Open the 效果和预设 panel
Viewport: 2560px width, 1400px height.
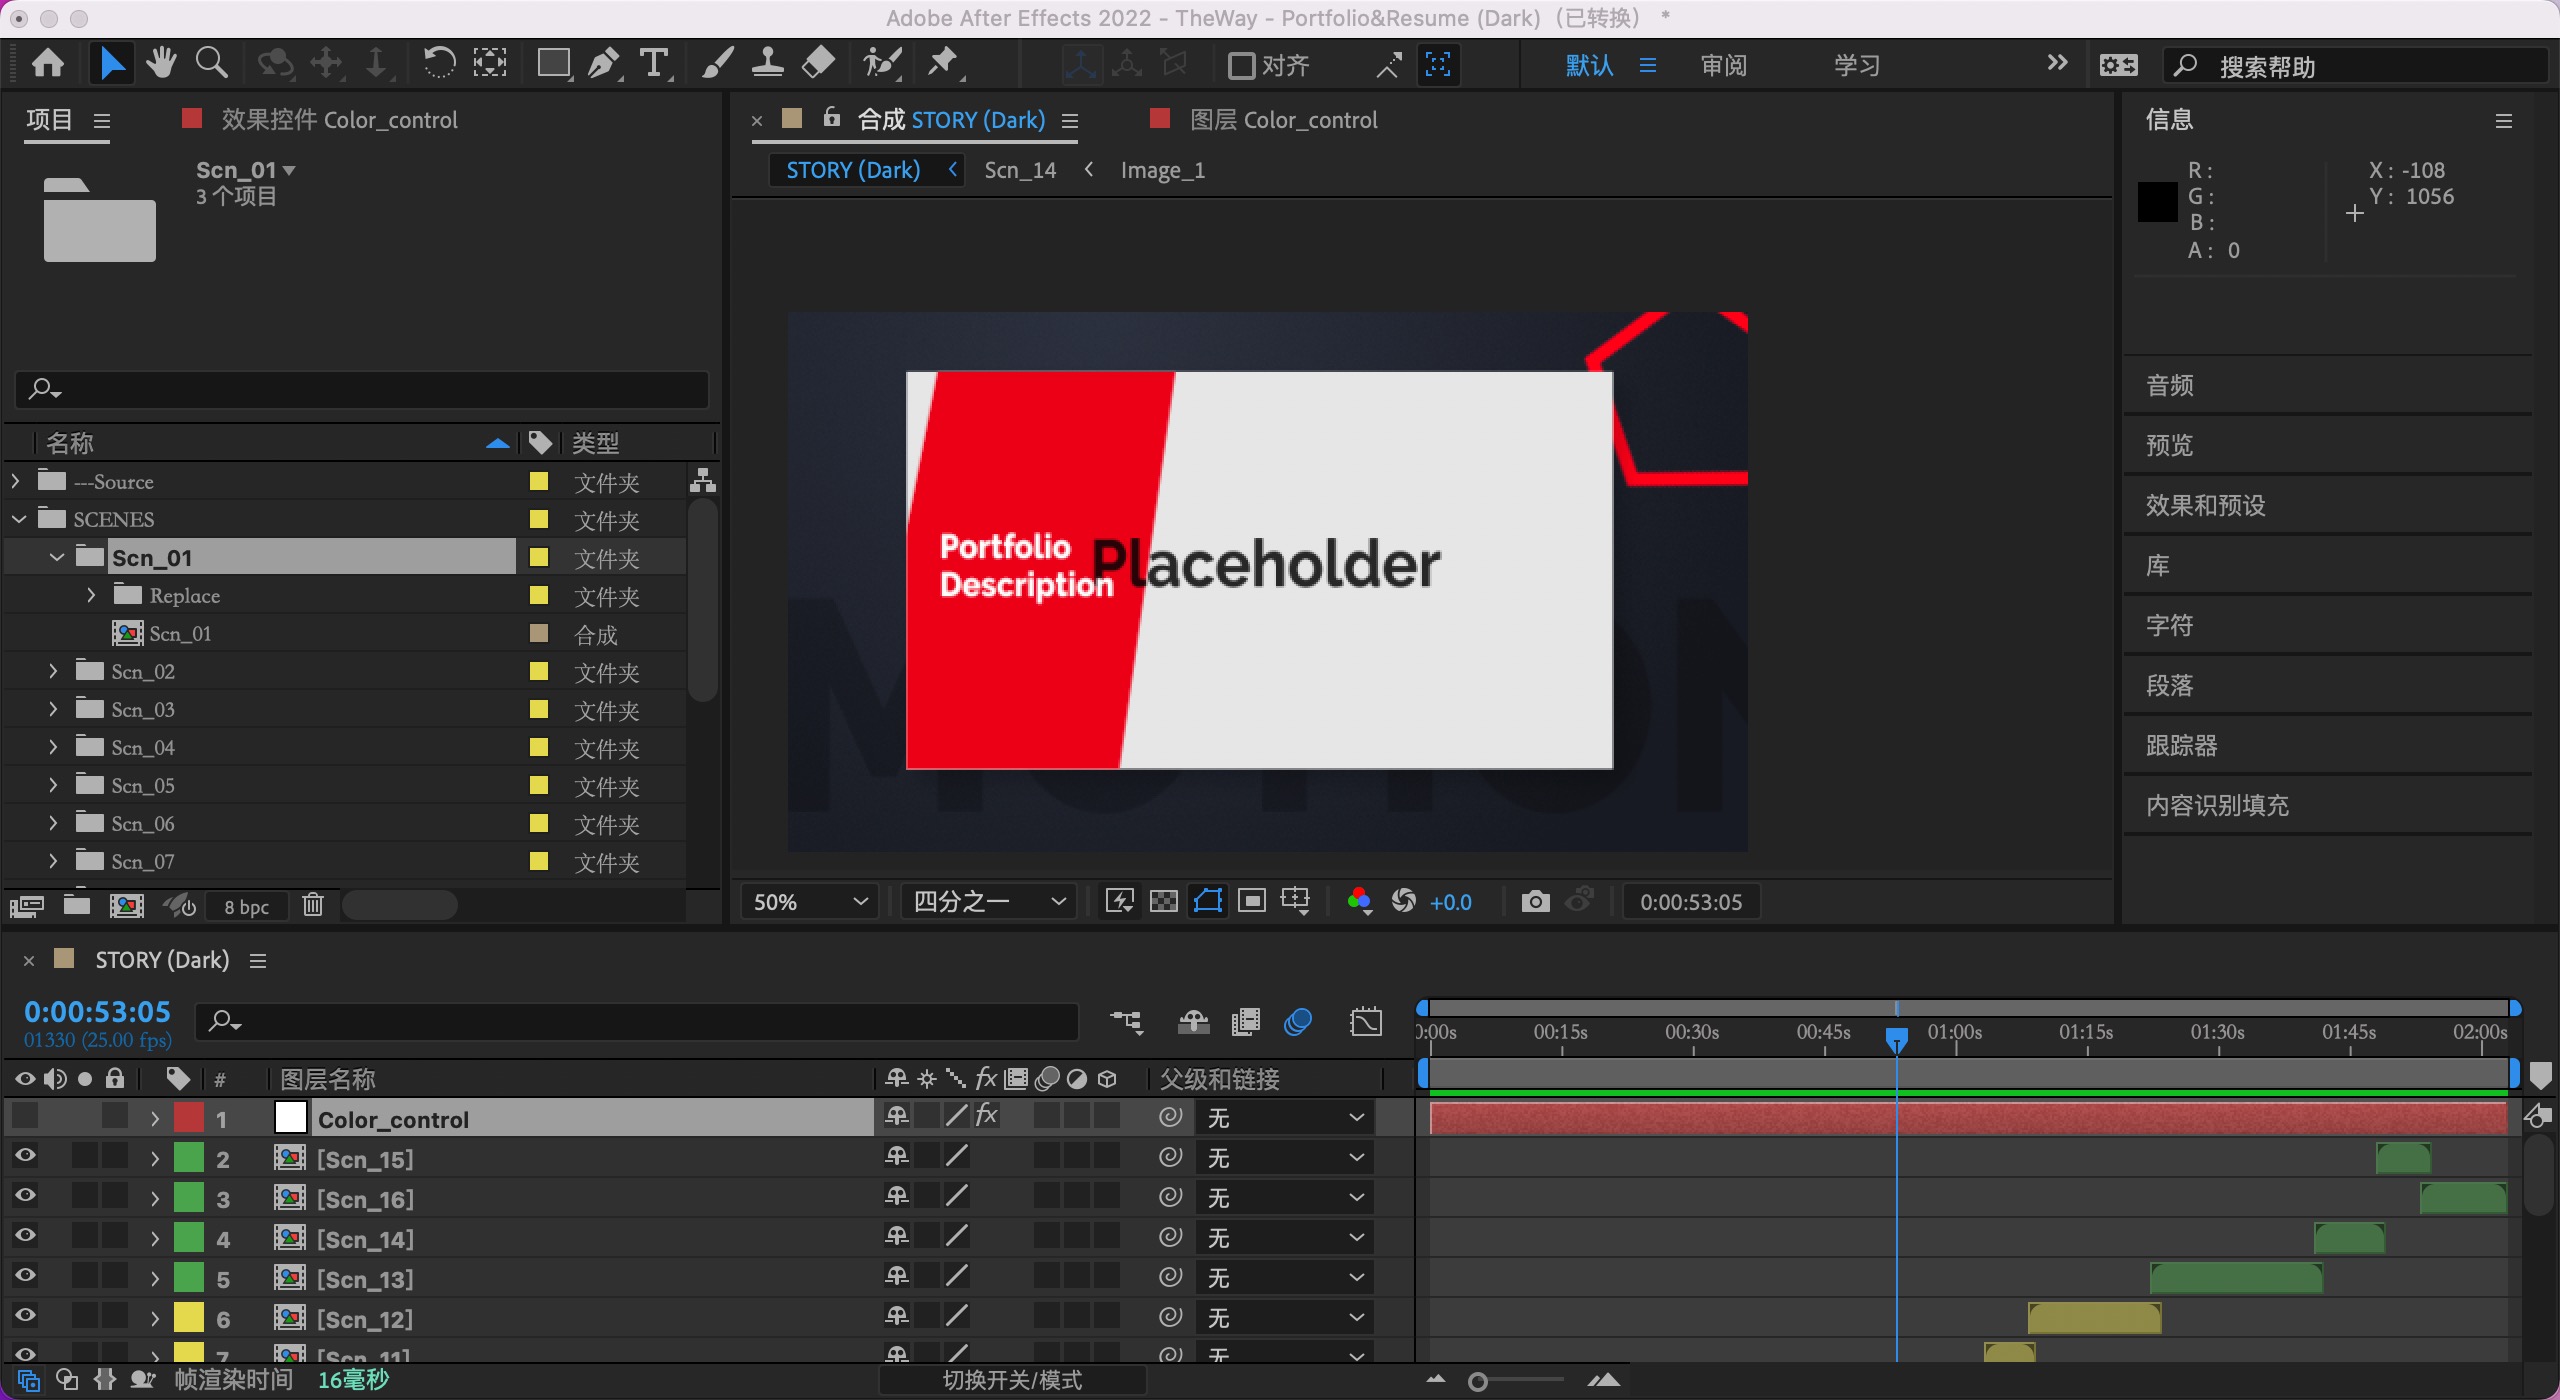click(x=2205, y=505)
